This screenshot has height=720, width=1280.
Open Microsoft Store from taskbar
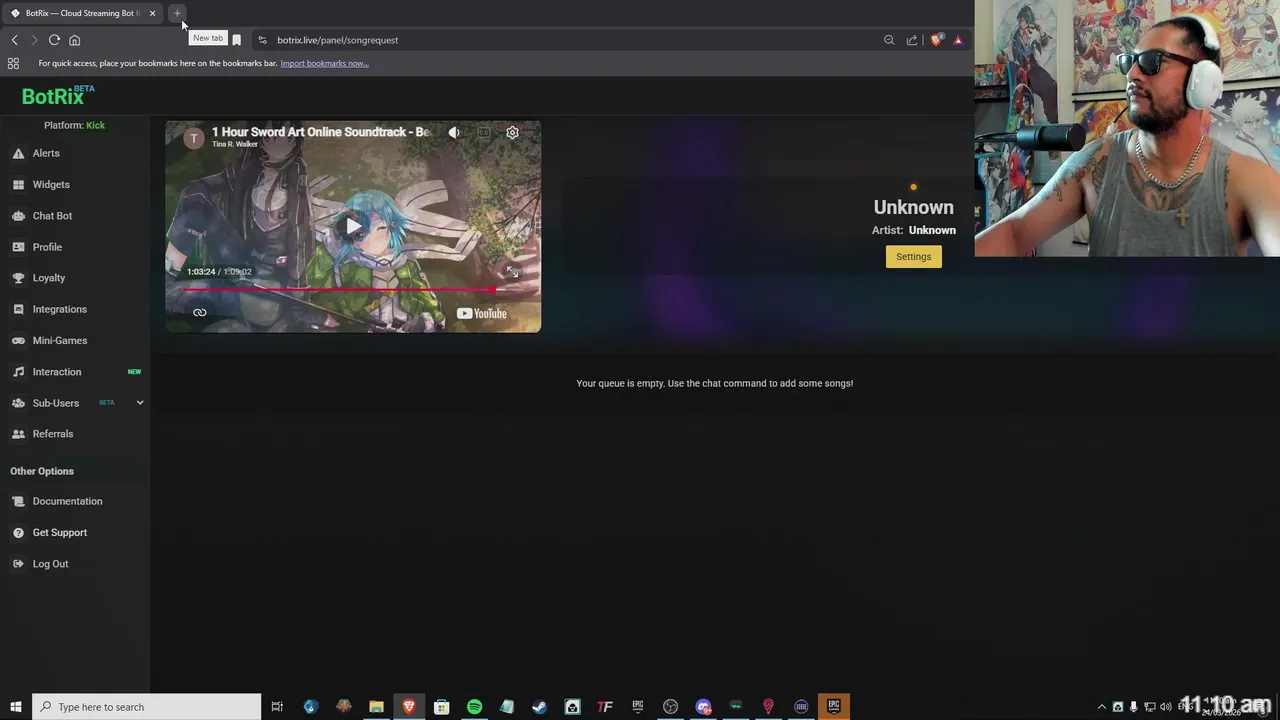click(x=441, y=707)
